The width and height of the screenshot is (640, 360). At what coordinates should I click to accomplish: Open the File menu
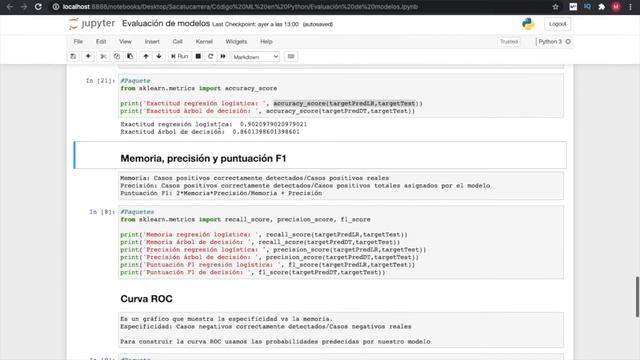coord(78,42)
